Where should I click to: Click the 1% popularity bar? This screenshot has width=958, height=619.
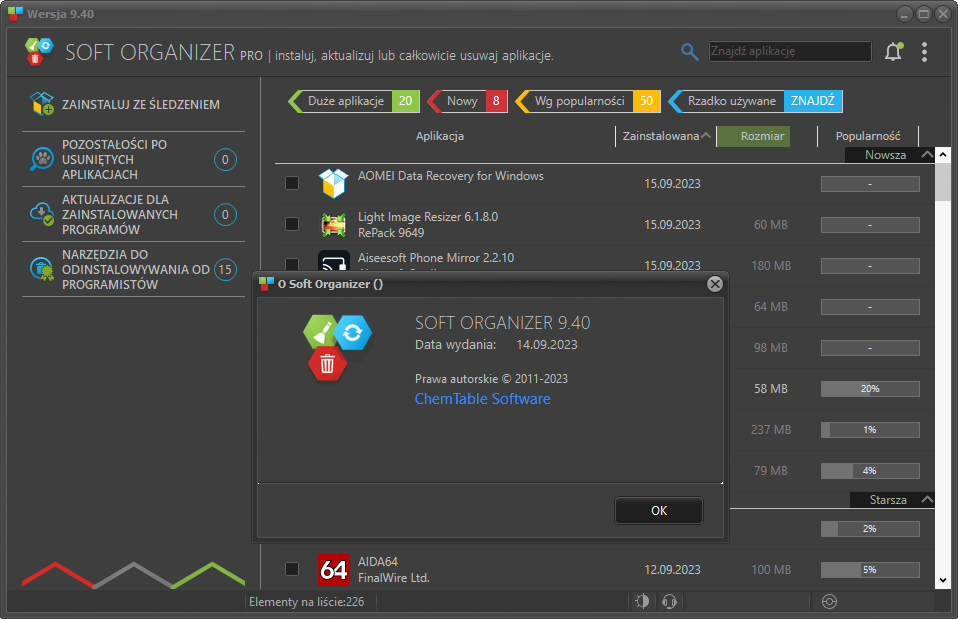click(870, 430)
